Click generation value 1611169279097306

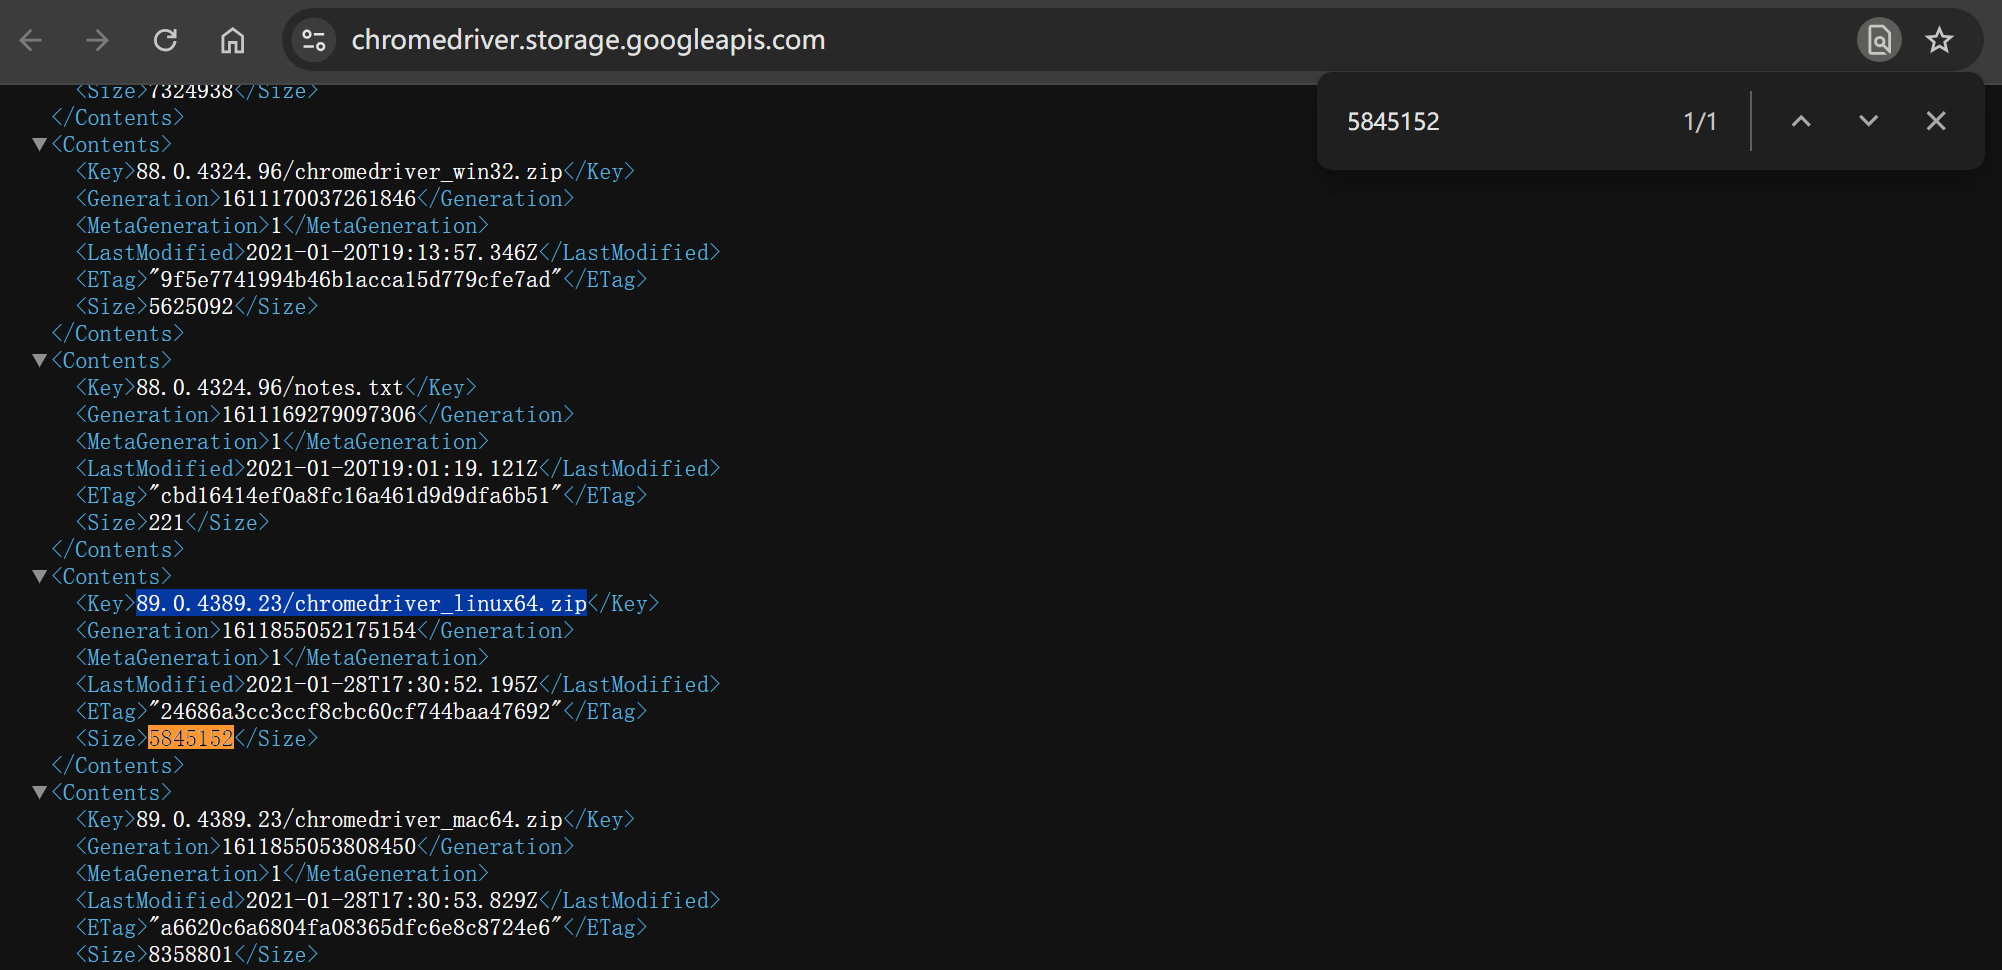tap(319, 415)
